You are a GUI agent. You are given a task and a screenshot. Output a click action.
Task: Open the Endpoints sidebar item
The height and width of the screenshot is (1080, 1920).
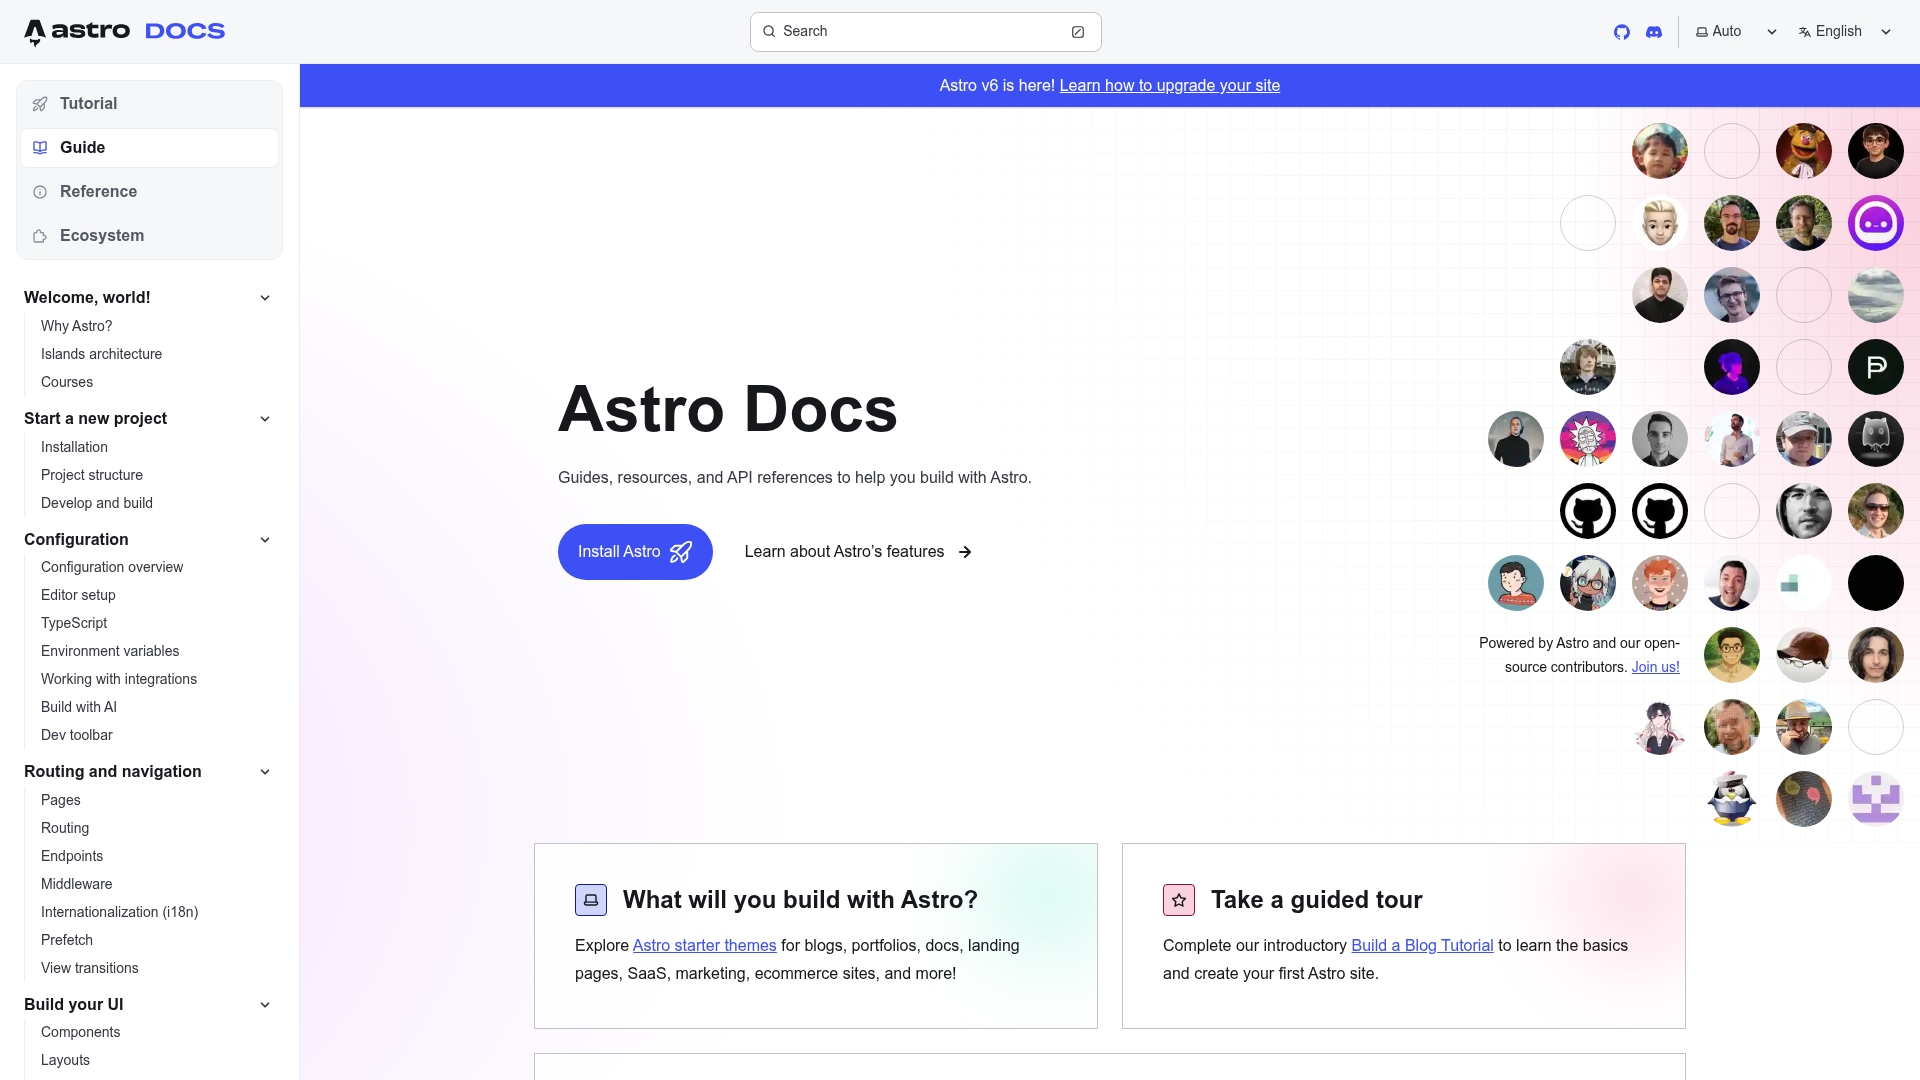coord(72,856)
